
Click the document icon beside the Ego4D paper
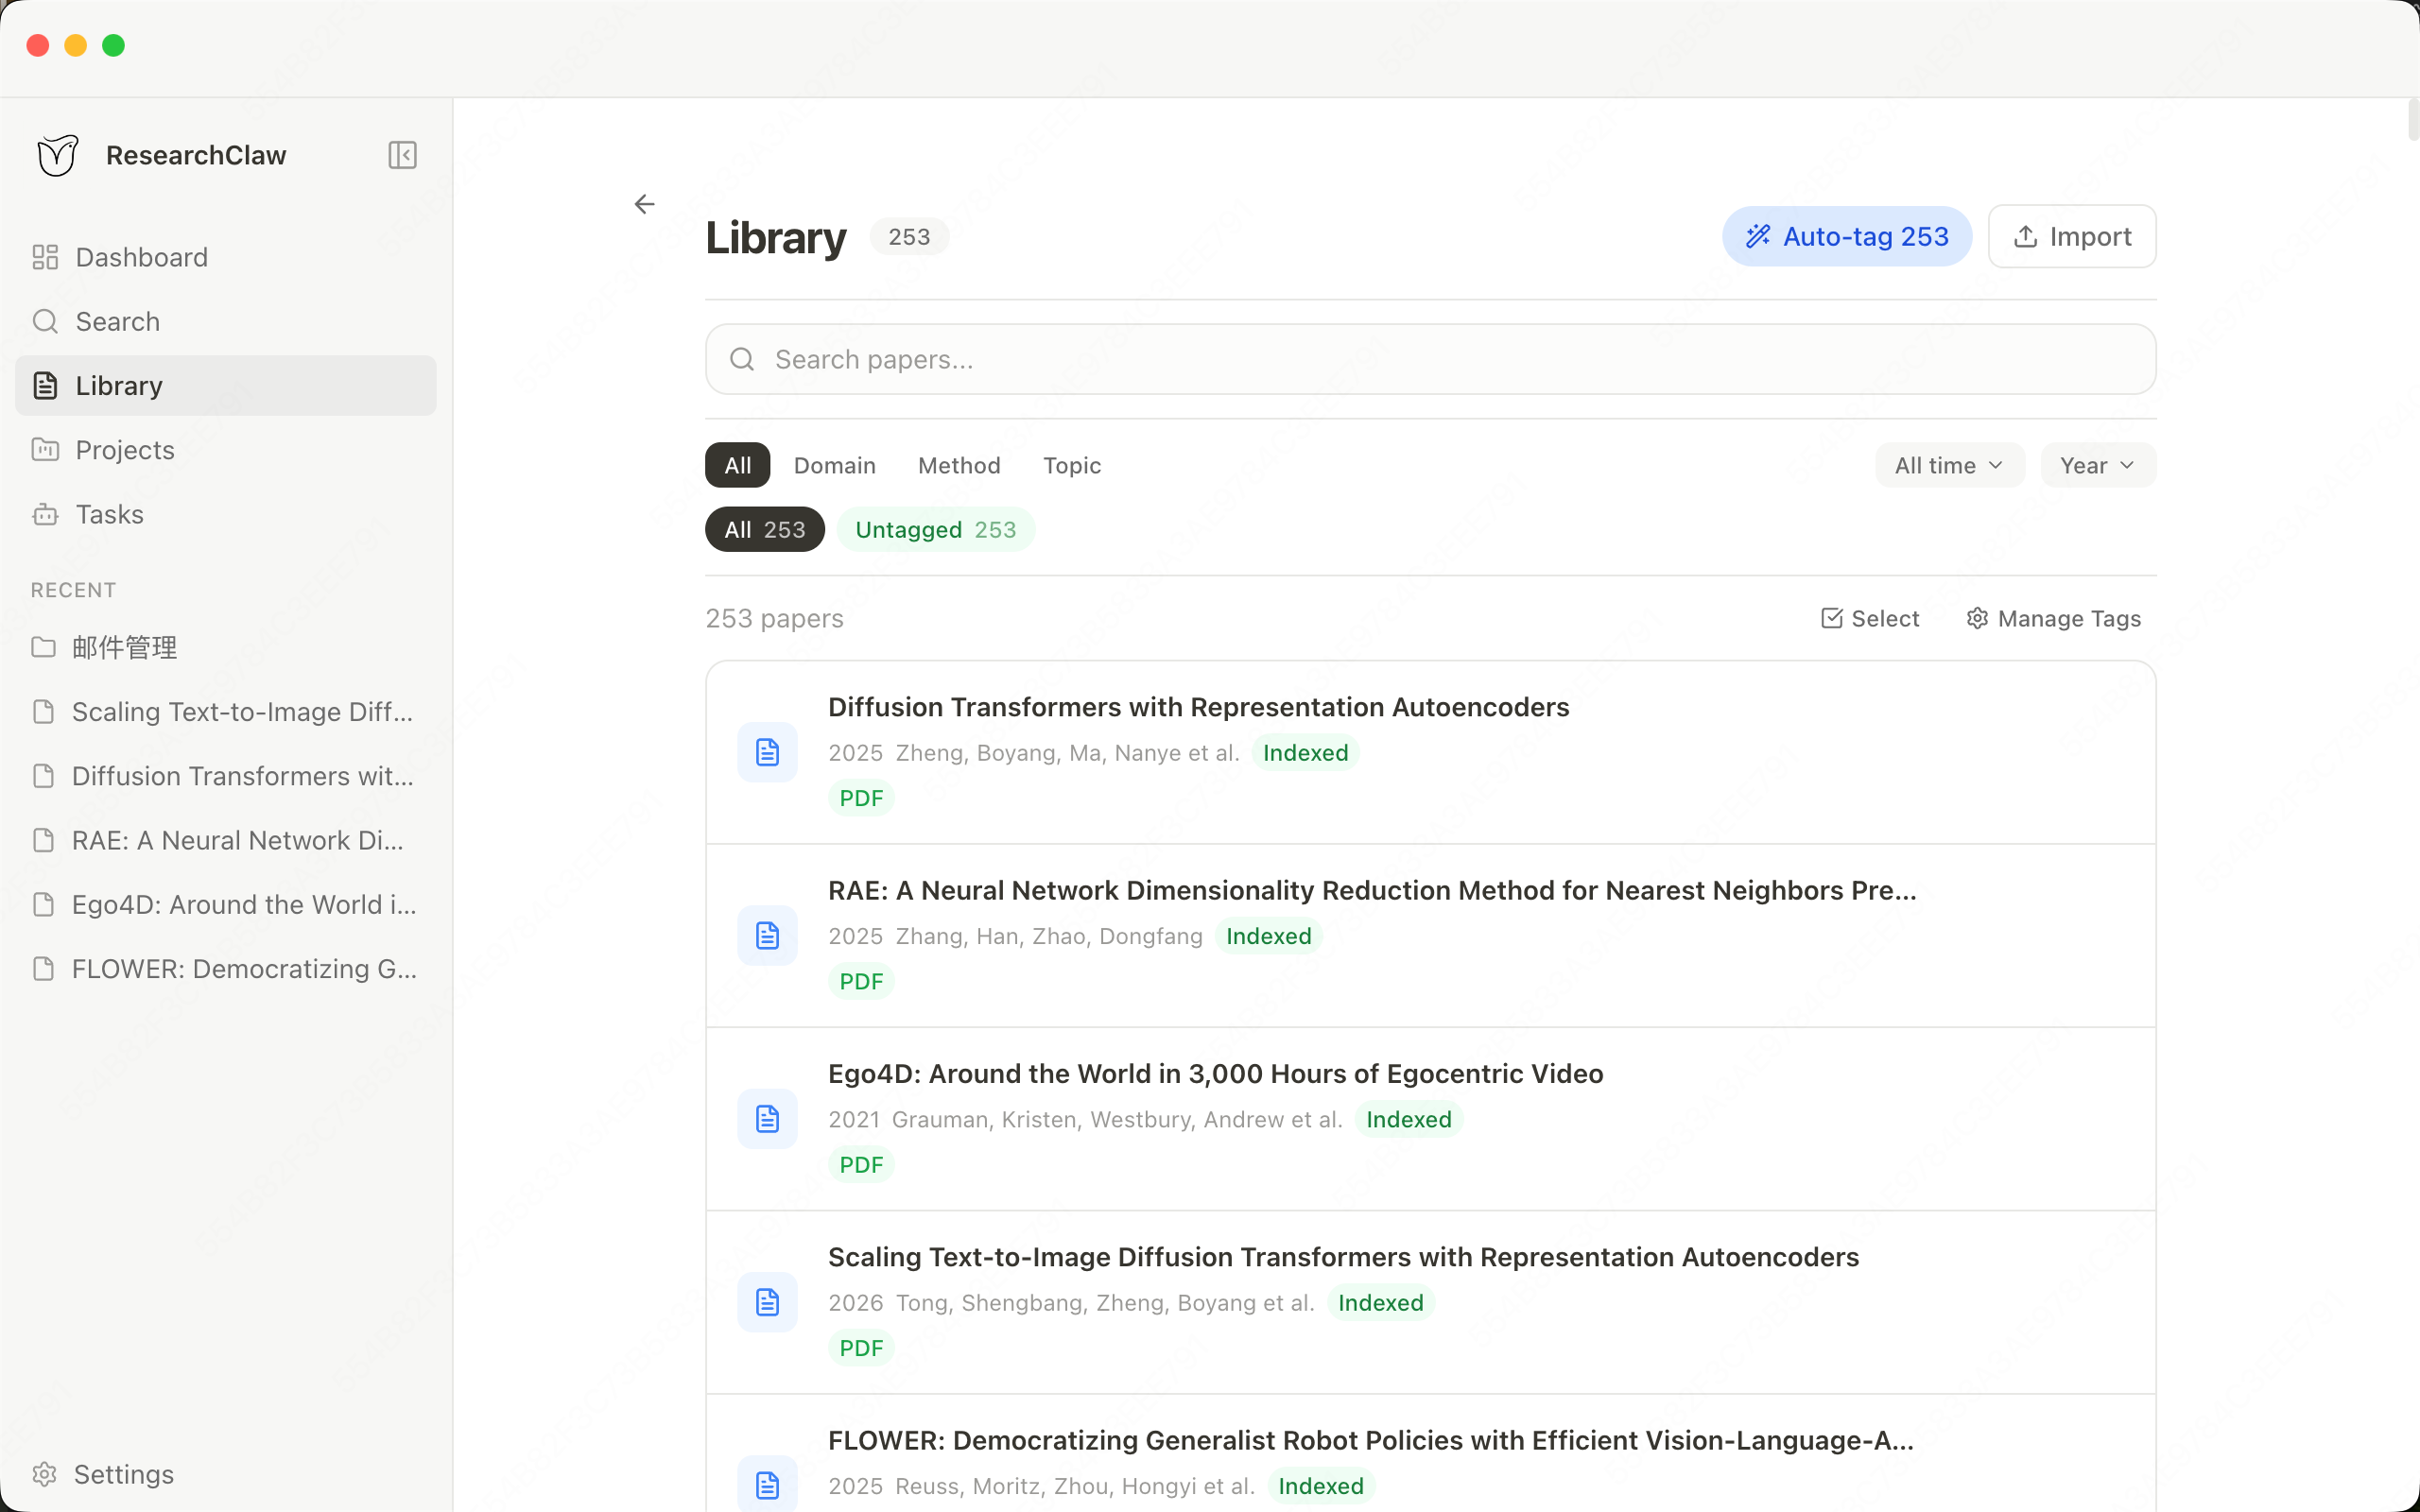point(766,1118)
